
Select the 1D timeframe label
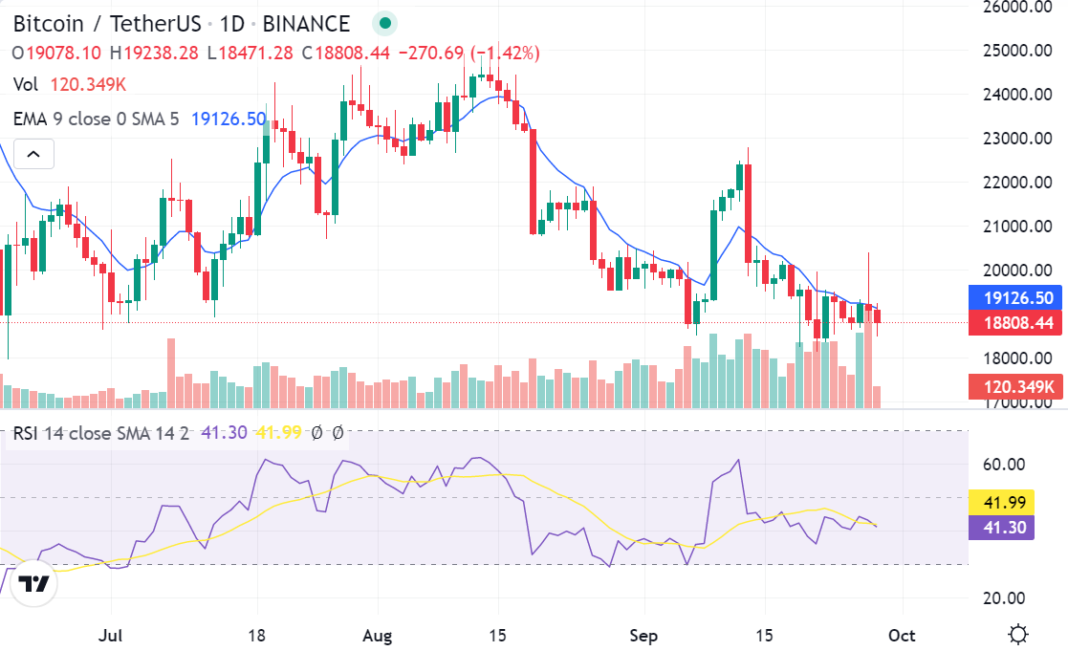click(234, 23)
